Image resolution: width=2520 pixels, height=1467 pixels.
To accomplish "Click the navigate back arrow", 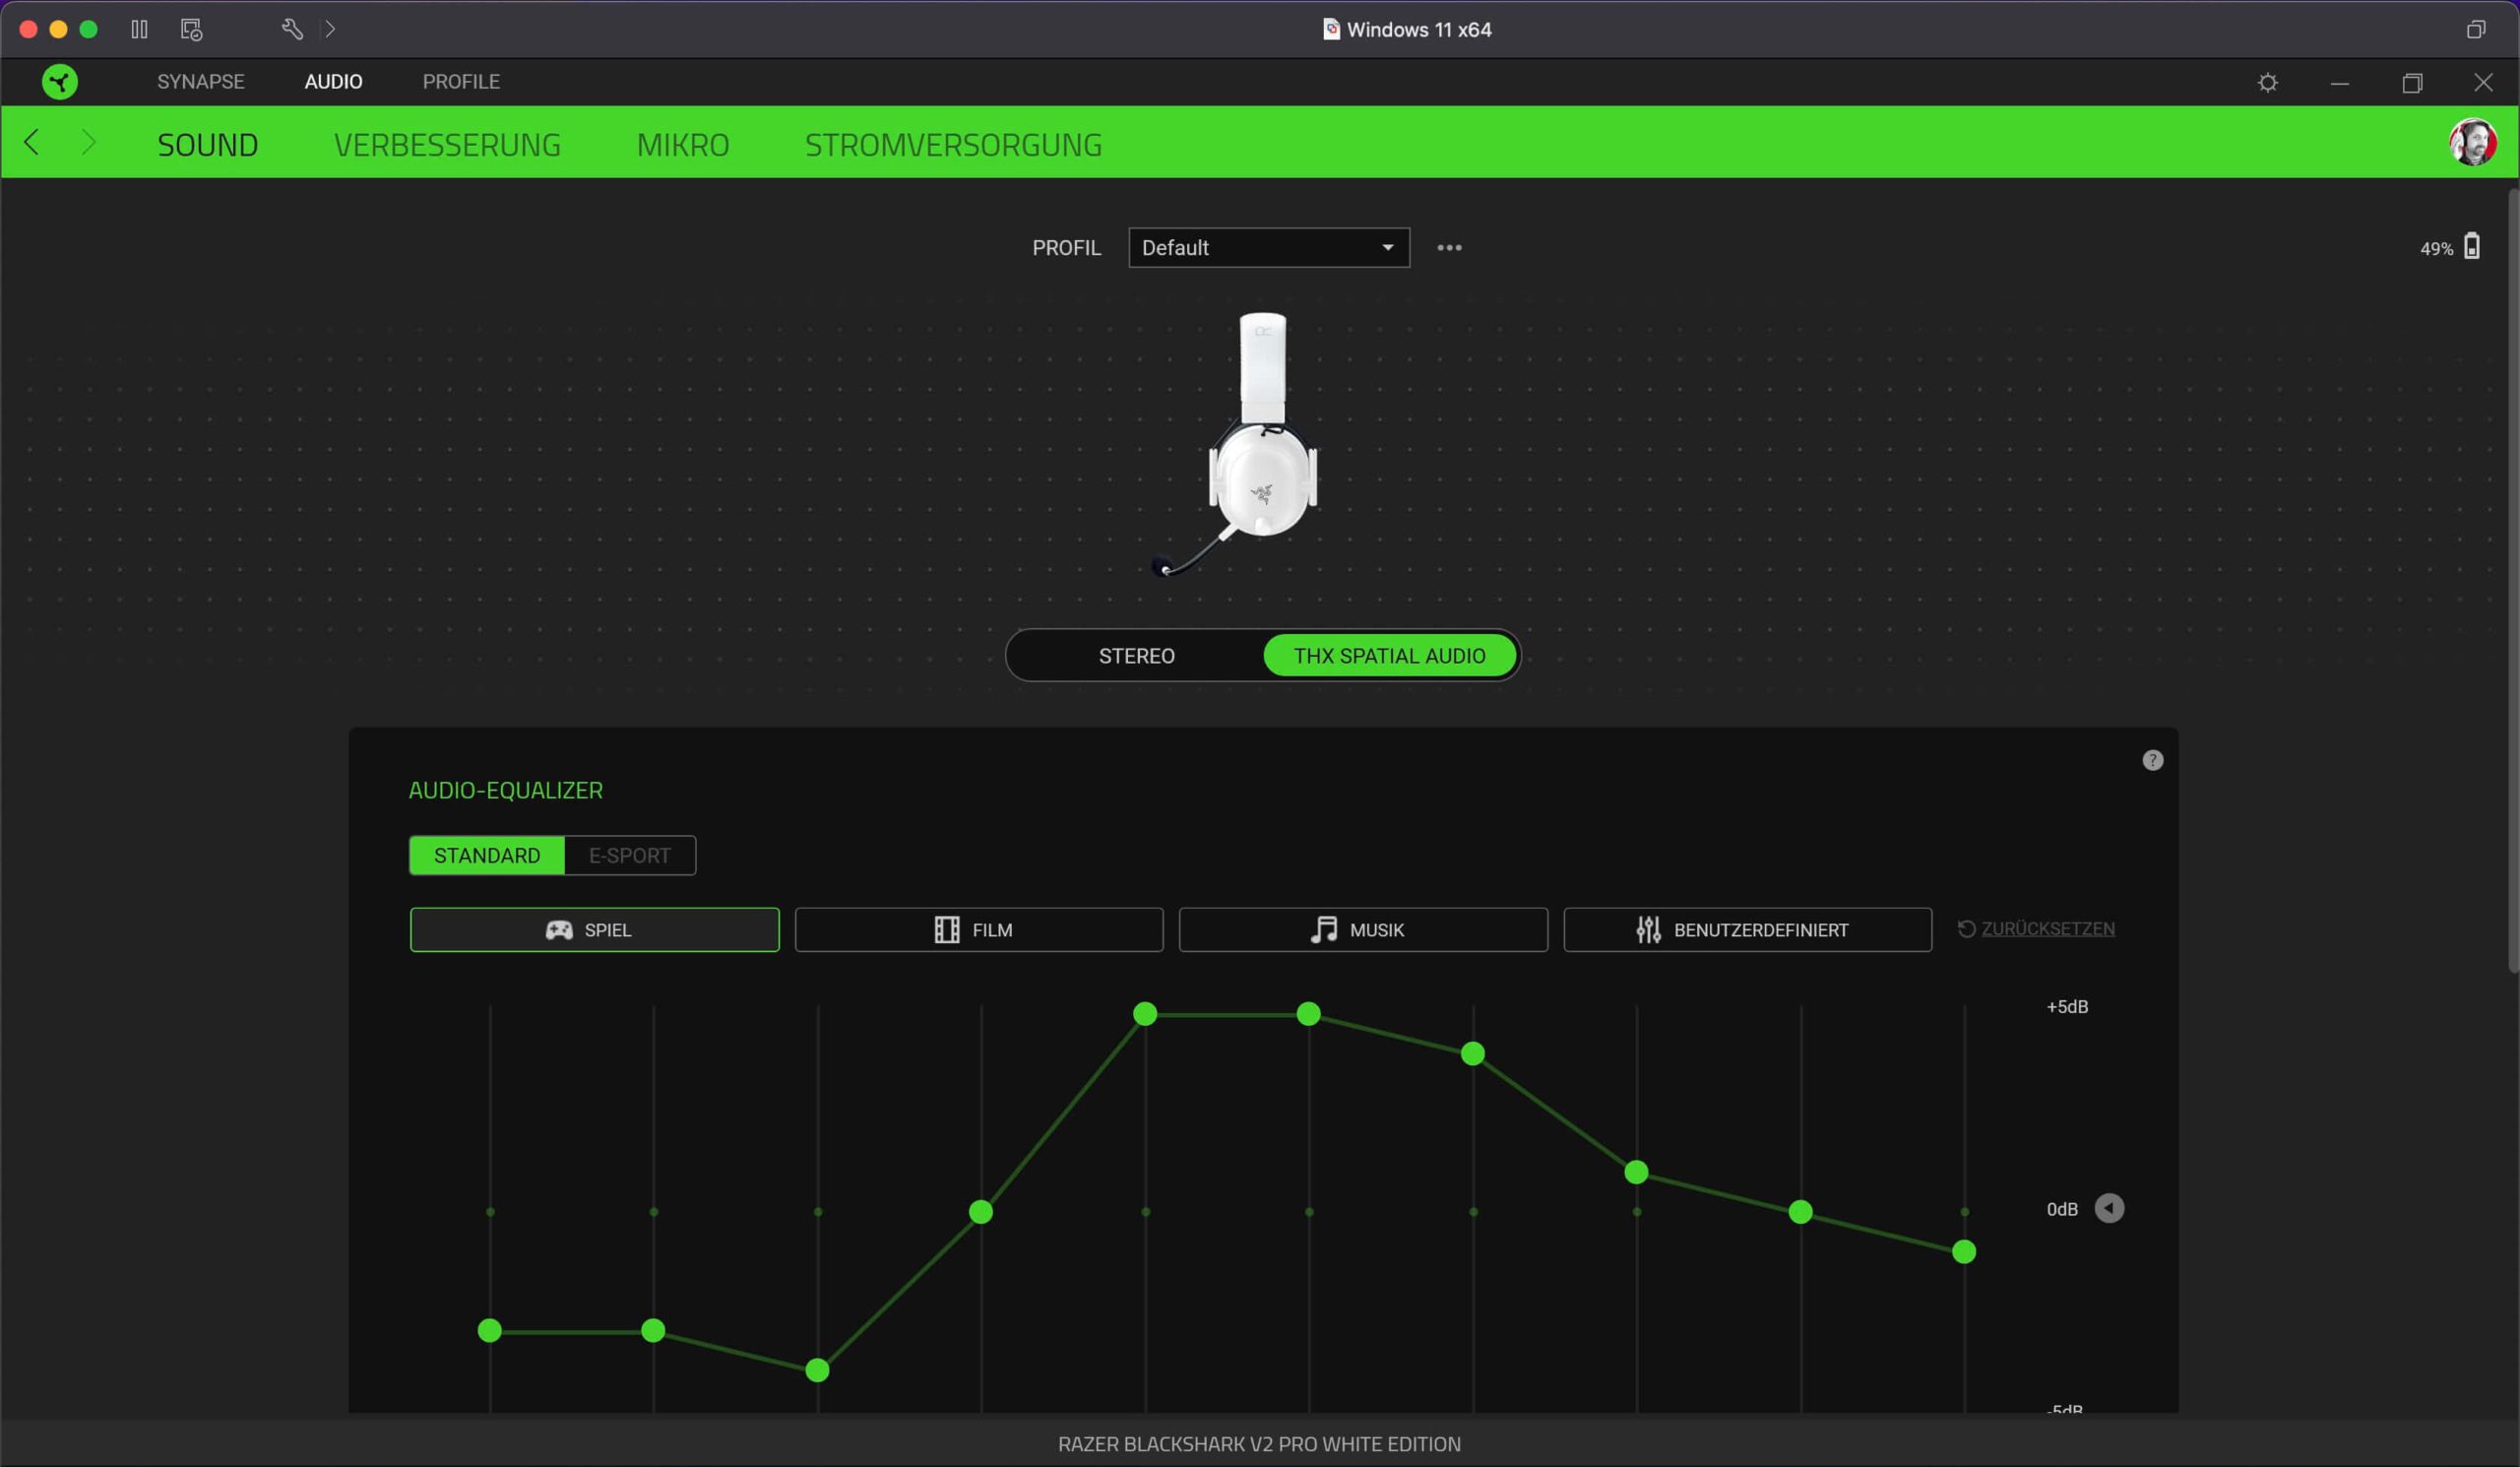I will click(x=32, y=143).
